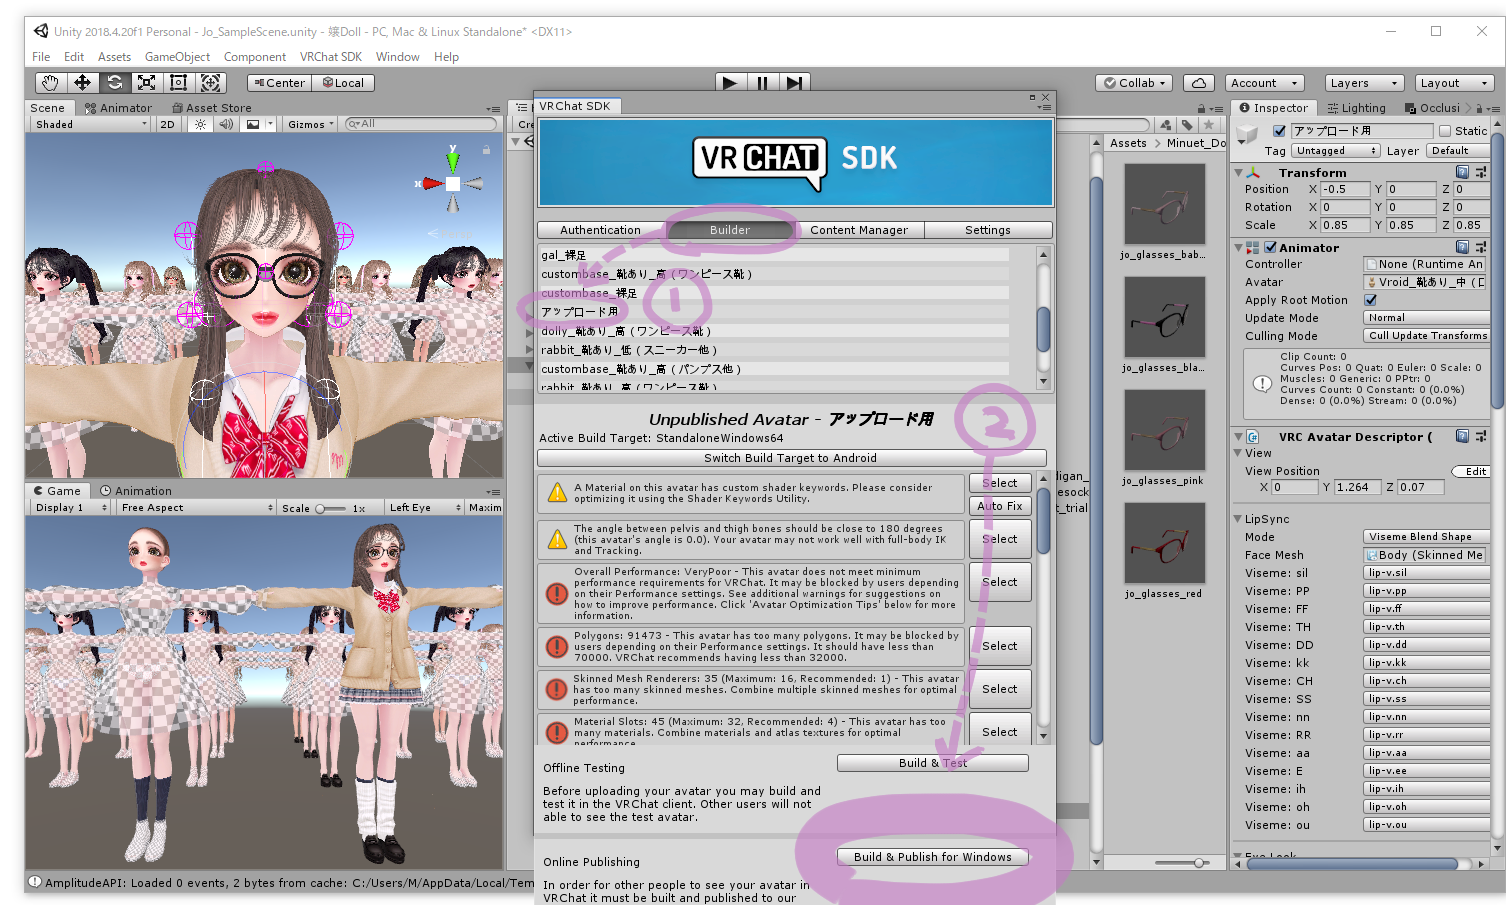Screen dimensions: 1506x905
Task: Switch to the Authentication tab
Action: tap(600, 230)
